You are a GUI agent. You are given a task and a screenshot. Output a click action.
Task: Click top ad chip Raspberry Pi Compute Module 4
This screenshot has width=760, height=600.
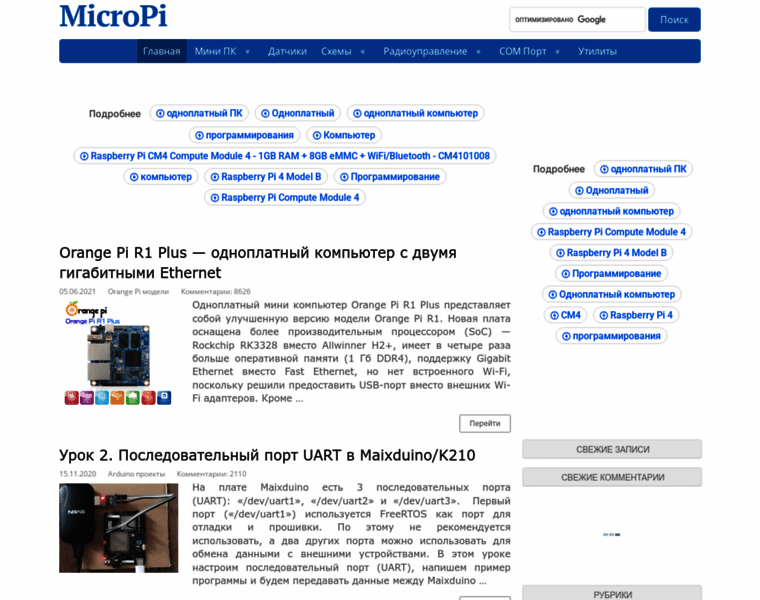coord(285,198)
